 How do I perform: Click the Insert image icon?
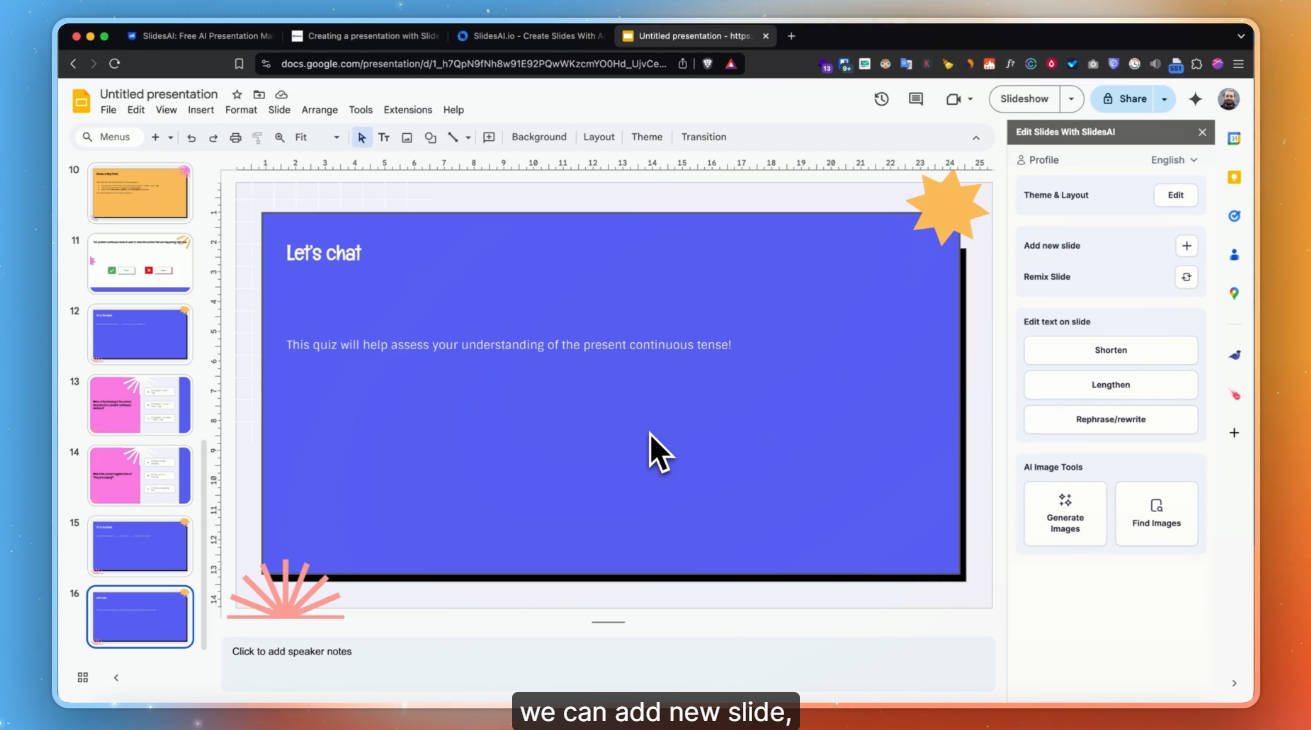[x=407, y=138]
